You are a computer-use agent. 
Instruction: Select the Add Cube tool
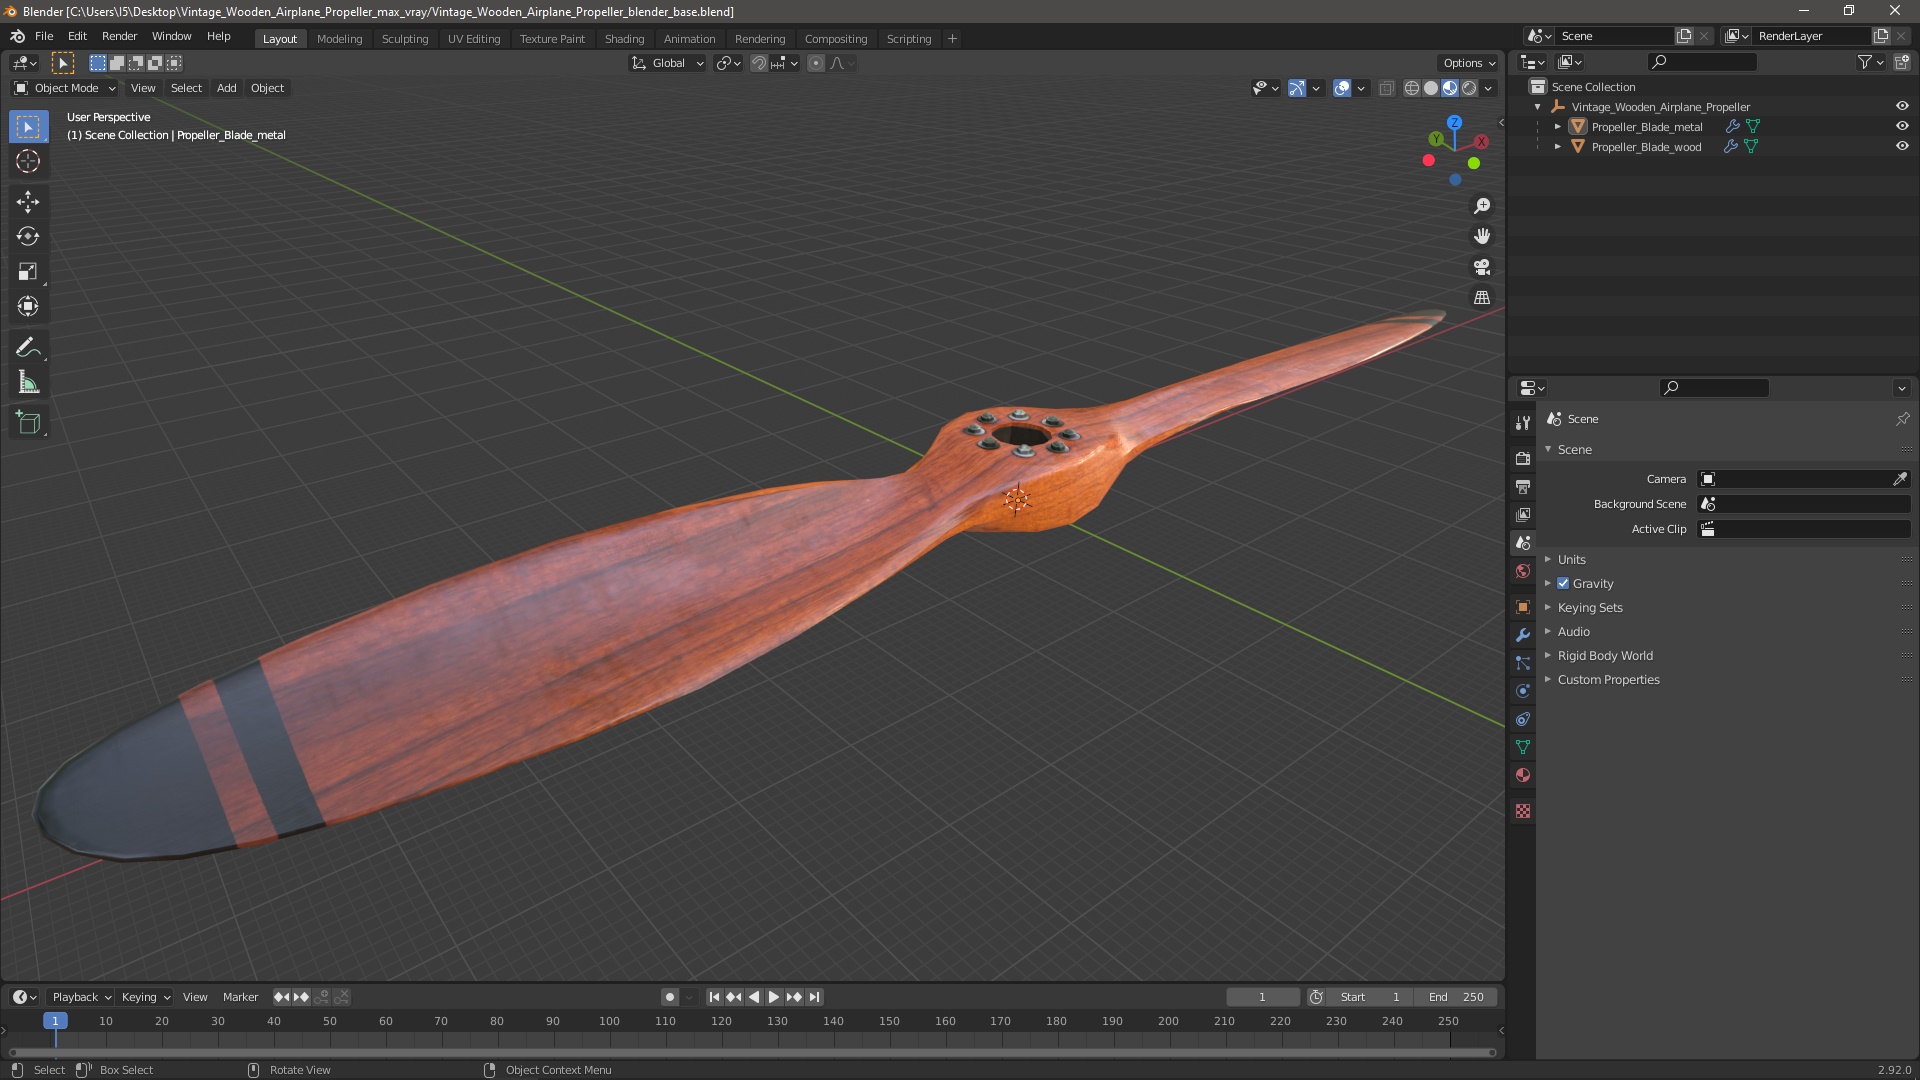tap(28, 423)
